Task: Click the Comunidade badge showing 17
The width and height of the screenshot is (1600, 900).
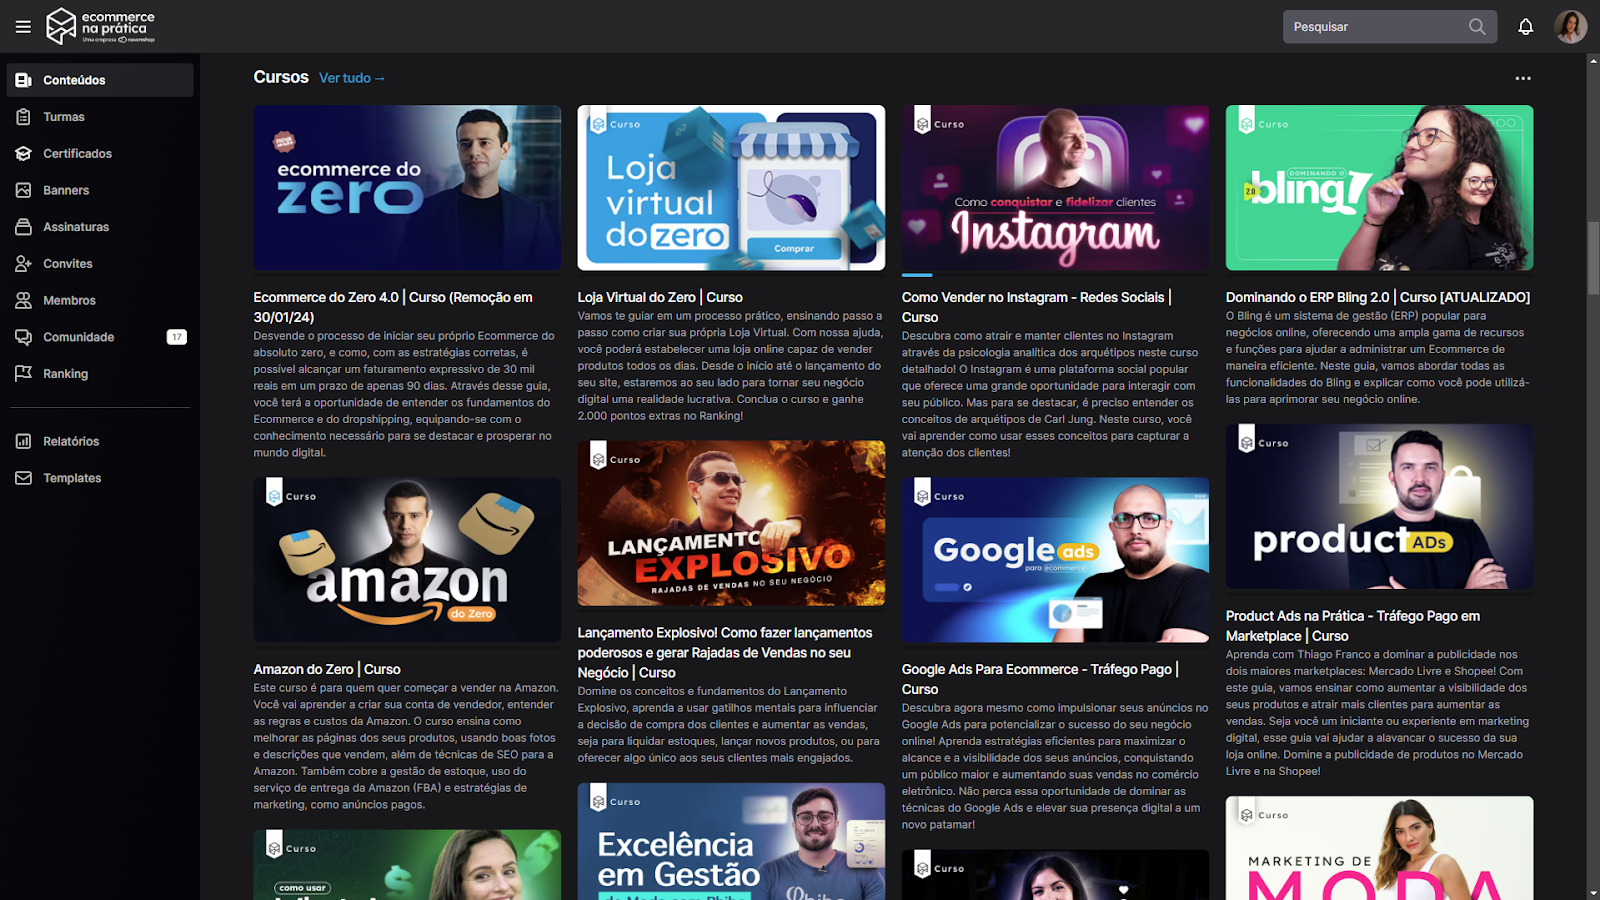Action: pyautogui.click(x=176, y=337)
